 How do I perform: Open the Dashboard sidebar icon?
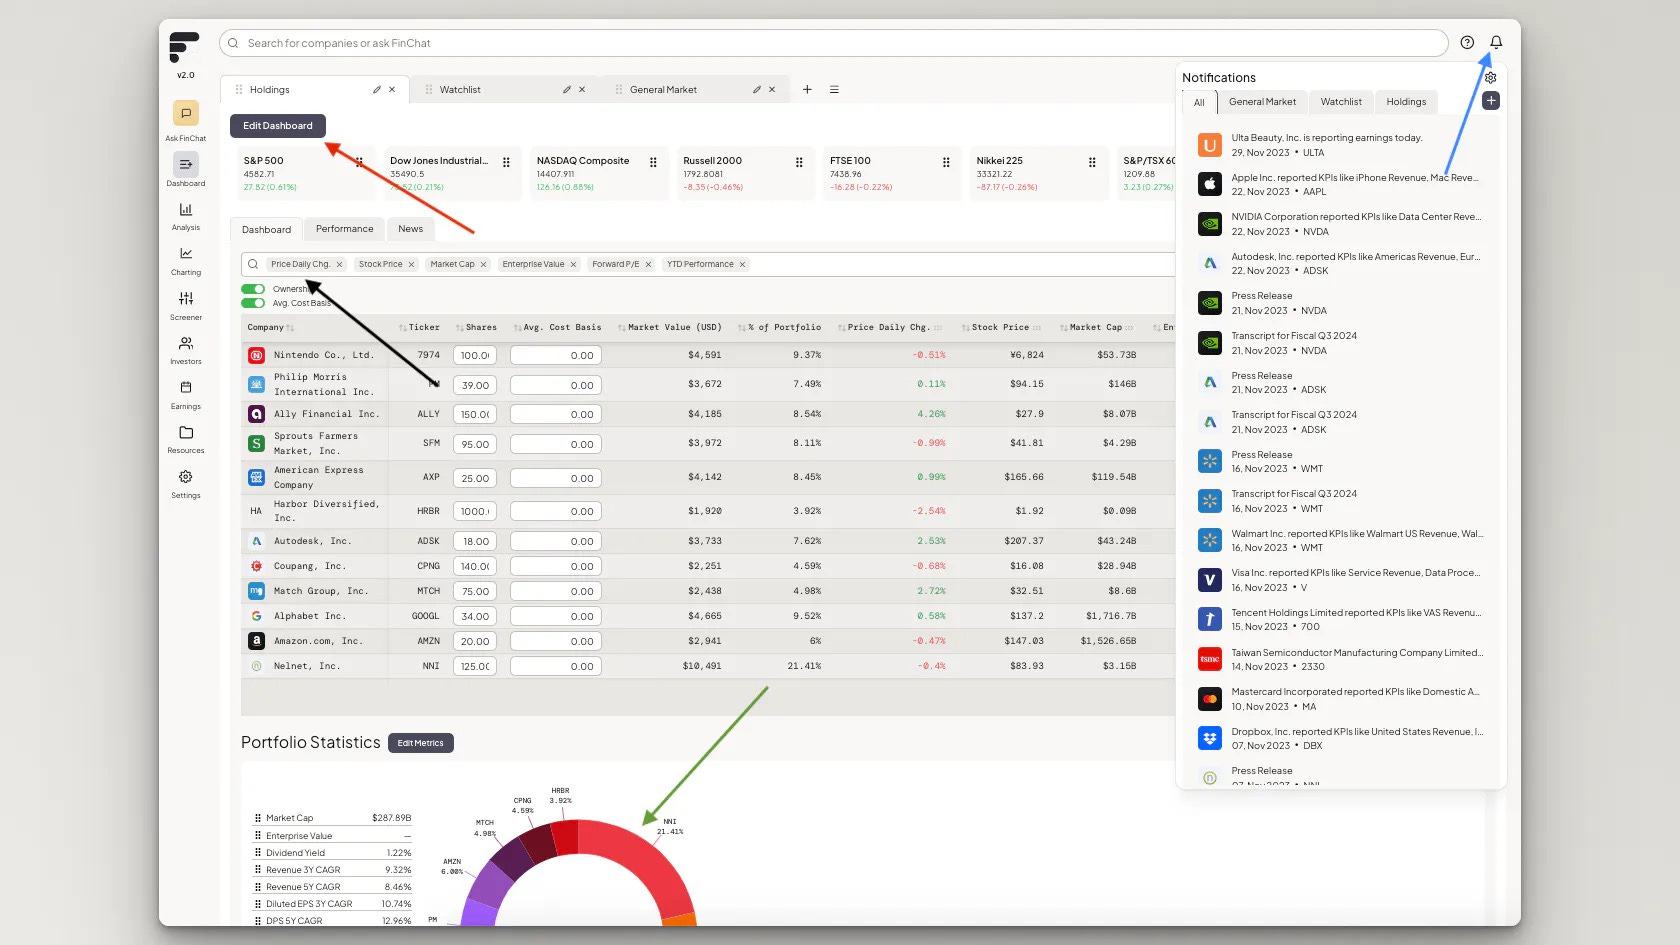pyautogui.click(x=185, y=164)
